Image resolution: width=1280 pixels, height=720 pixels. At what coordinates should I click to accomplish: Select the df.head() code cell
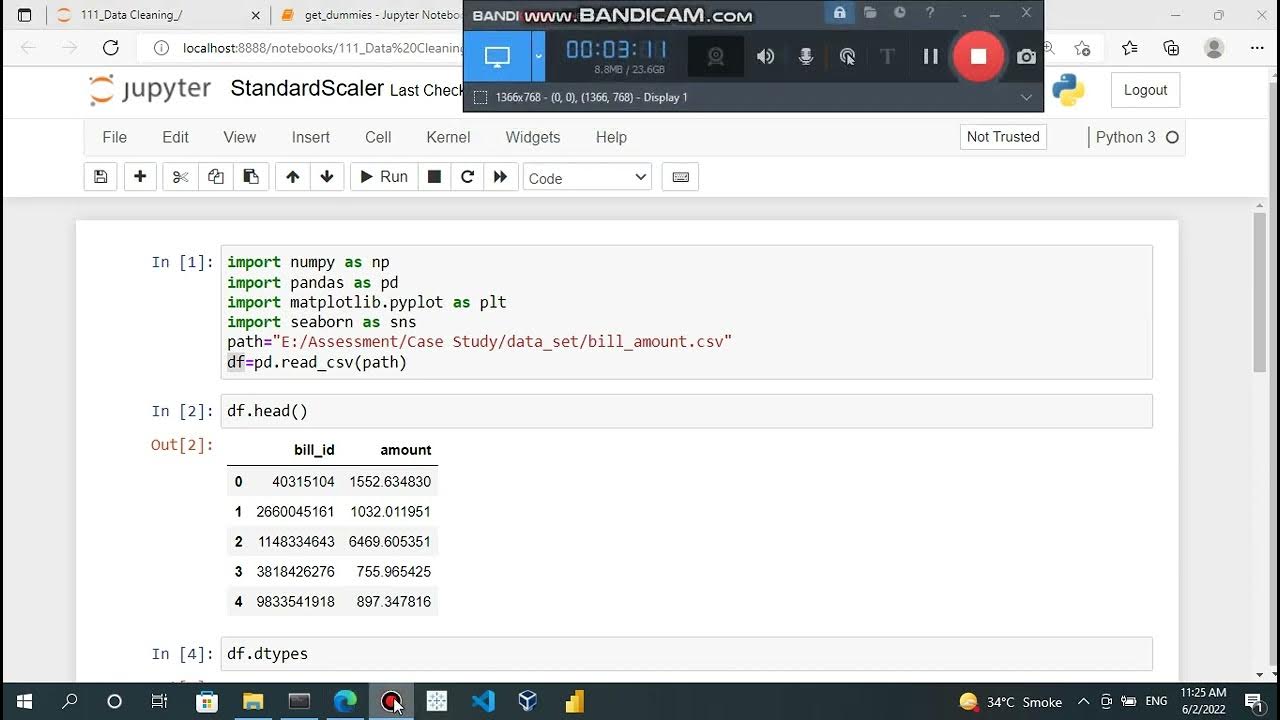pos(686,411)
